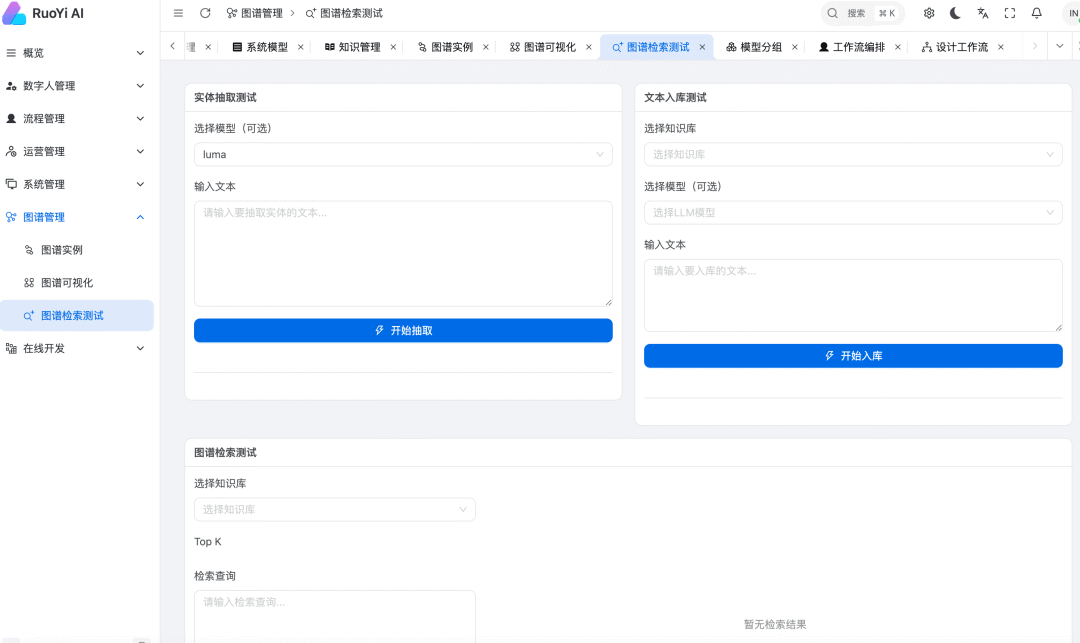
Task: Open 图谱可视化 in the sidebar
Action: point(66,283)
